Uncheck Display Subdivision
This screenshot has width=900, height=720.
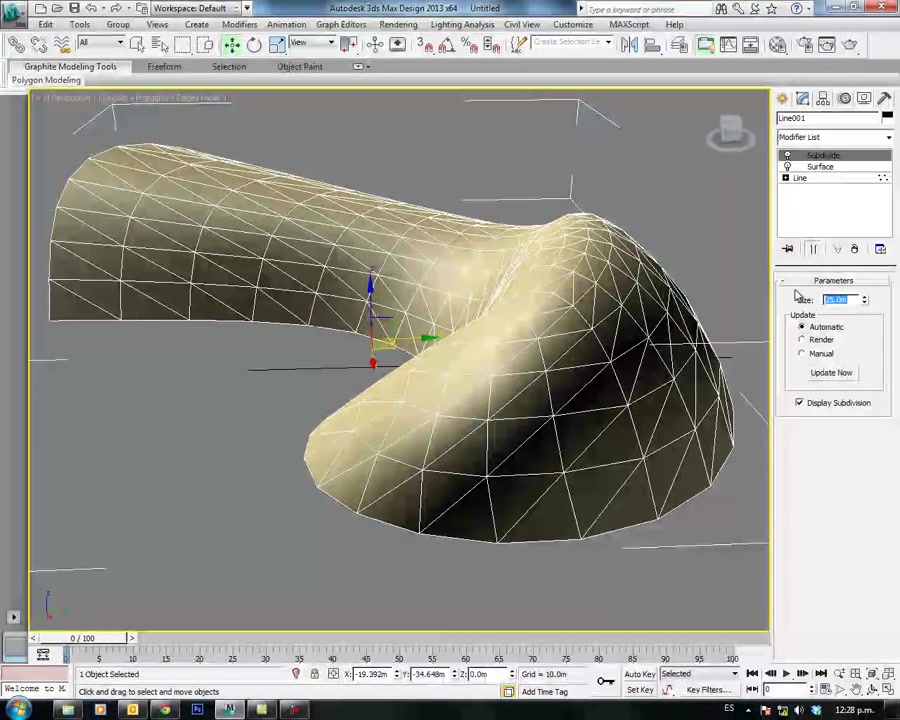799,402
